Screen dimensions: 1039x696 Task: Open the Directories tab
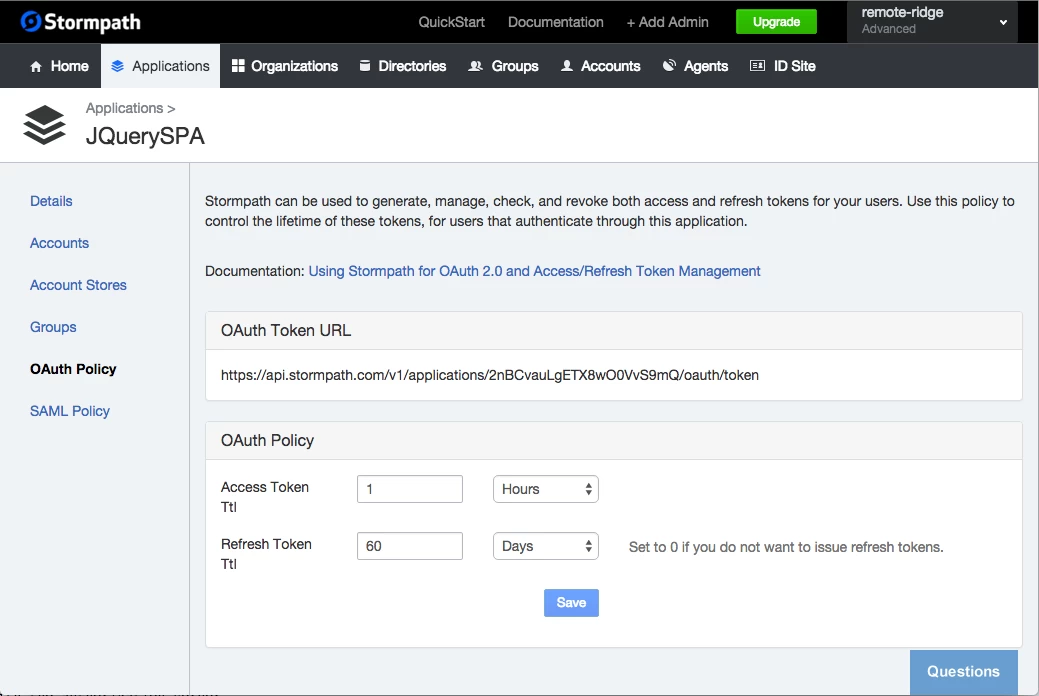point(403,66)
